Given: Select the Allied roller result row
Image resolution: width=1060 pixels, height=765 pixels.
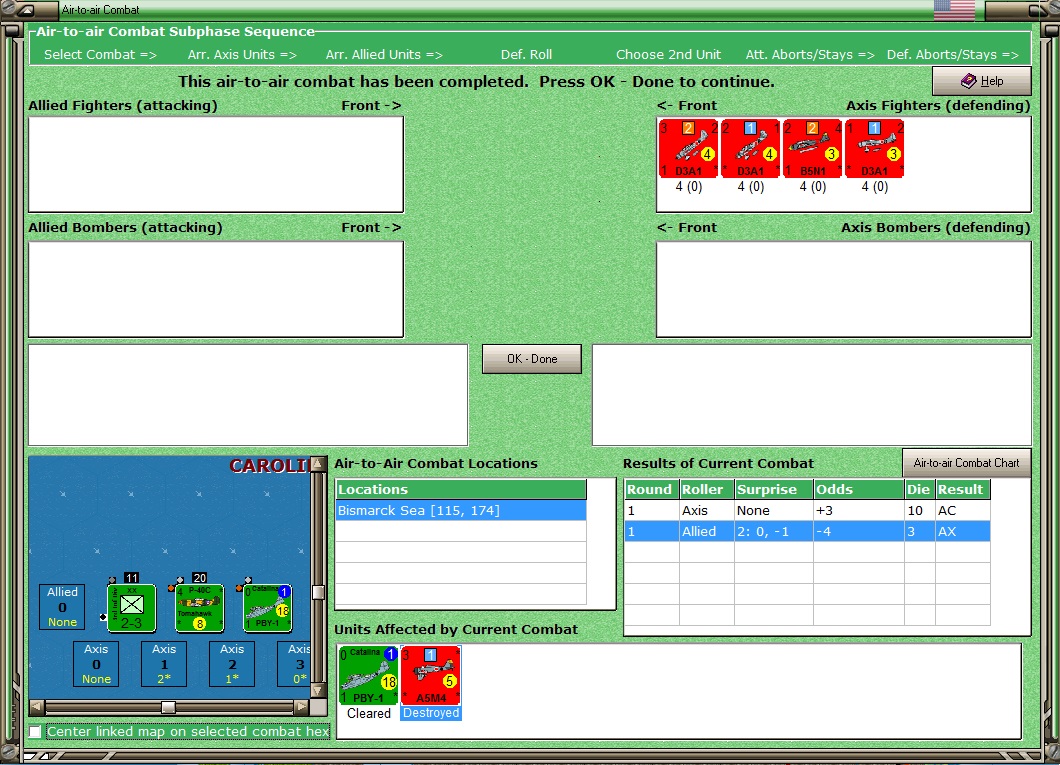Looking at the screenshot, I should point(807,531).
